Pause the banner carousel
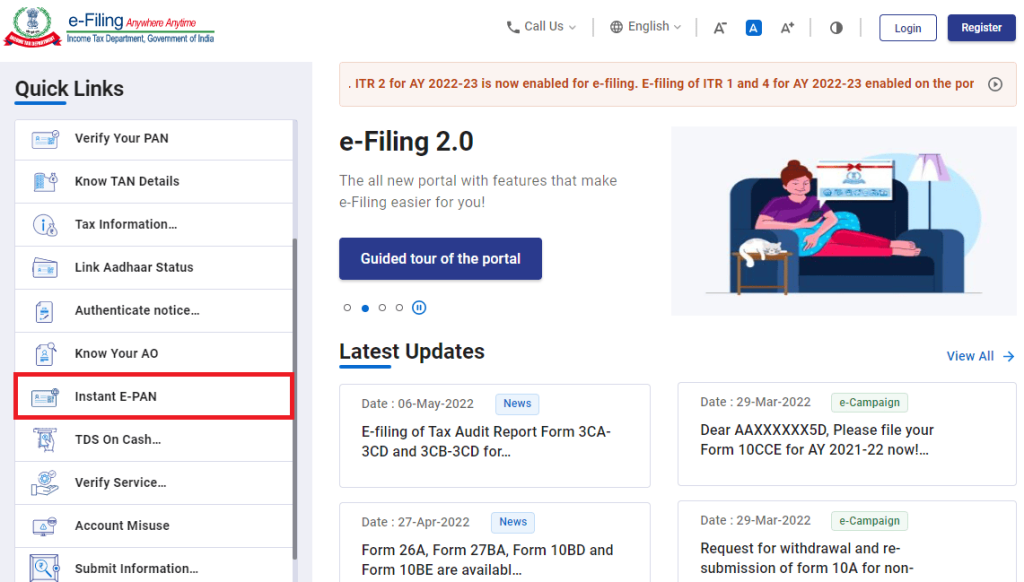This screenshot has height=582, width=1024. pyautogui.click(x=419, y=308)
